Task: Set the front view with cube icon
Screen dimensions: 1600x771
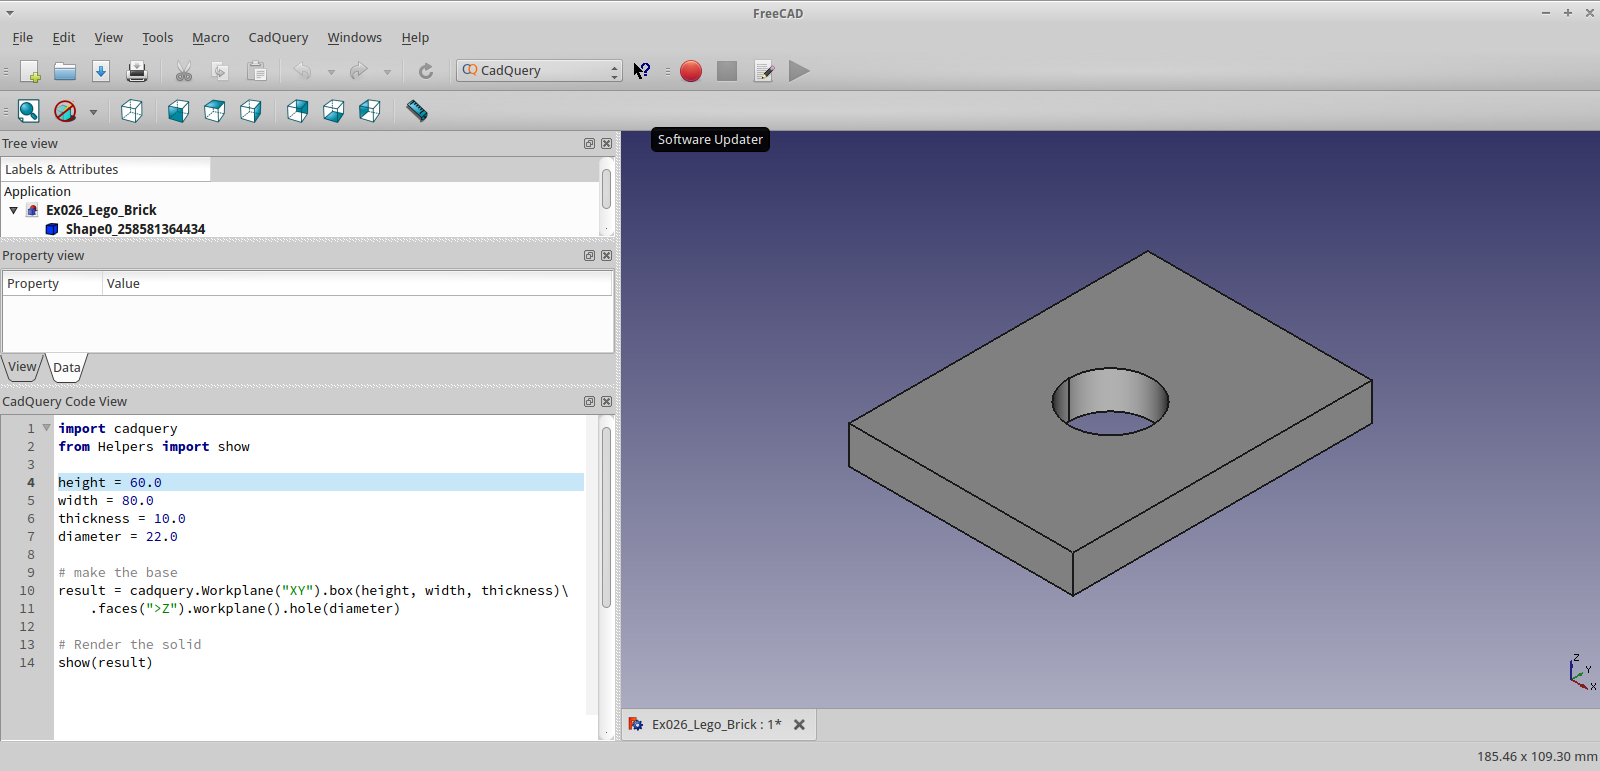Action: click(x=179, y=111)
